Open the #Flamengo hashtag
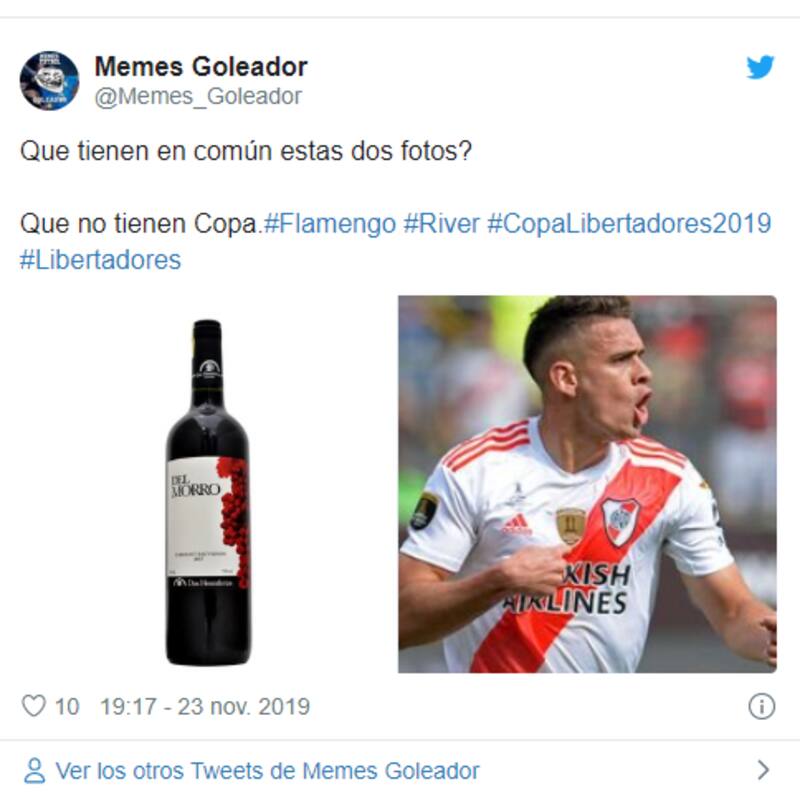800x802 pixels. coord(330,224)
